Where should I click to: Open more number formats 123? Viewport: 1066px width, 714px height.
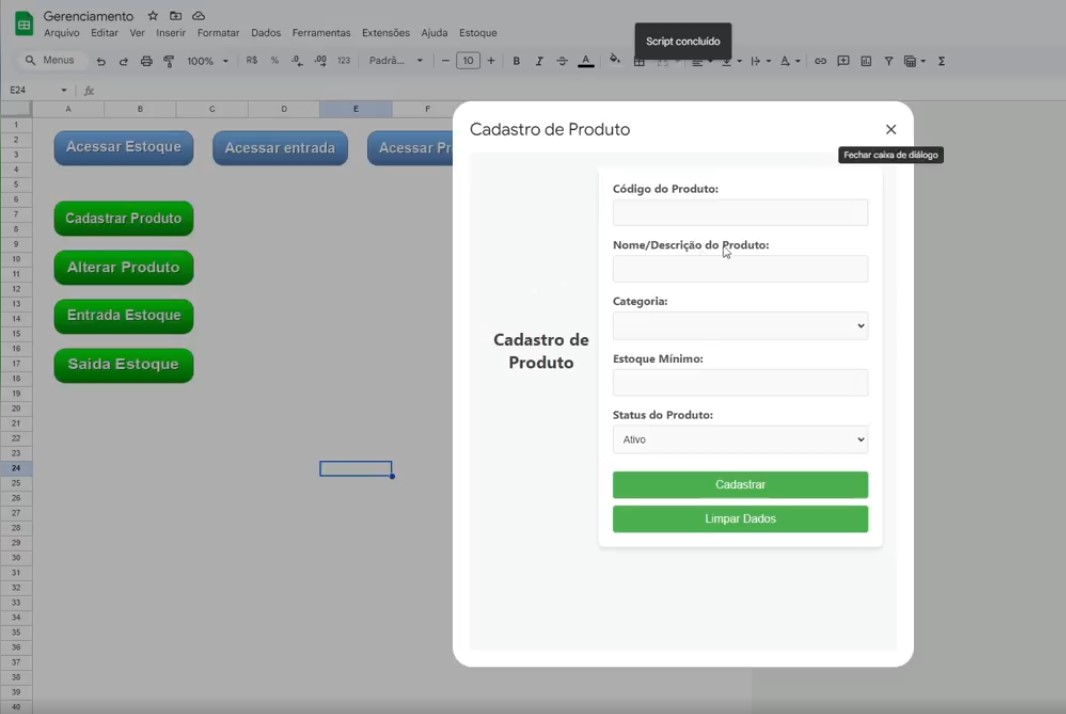(x=343, y=61)
